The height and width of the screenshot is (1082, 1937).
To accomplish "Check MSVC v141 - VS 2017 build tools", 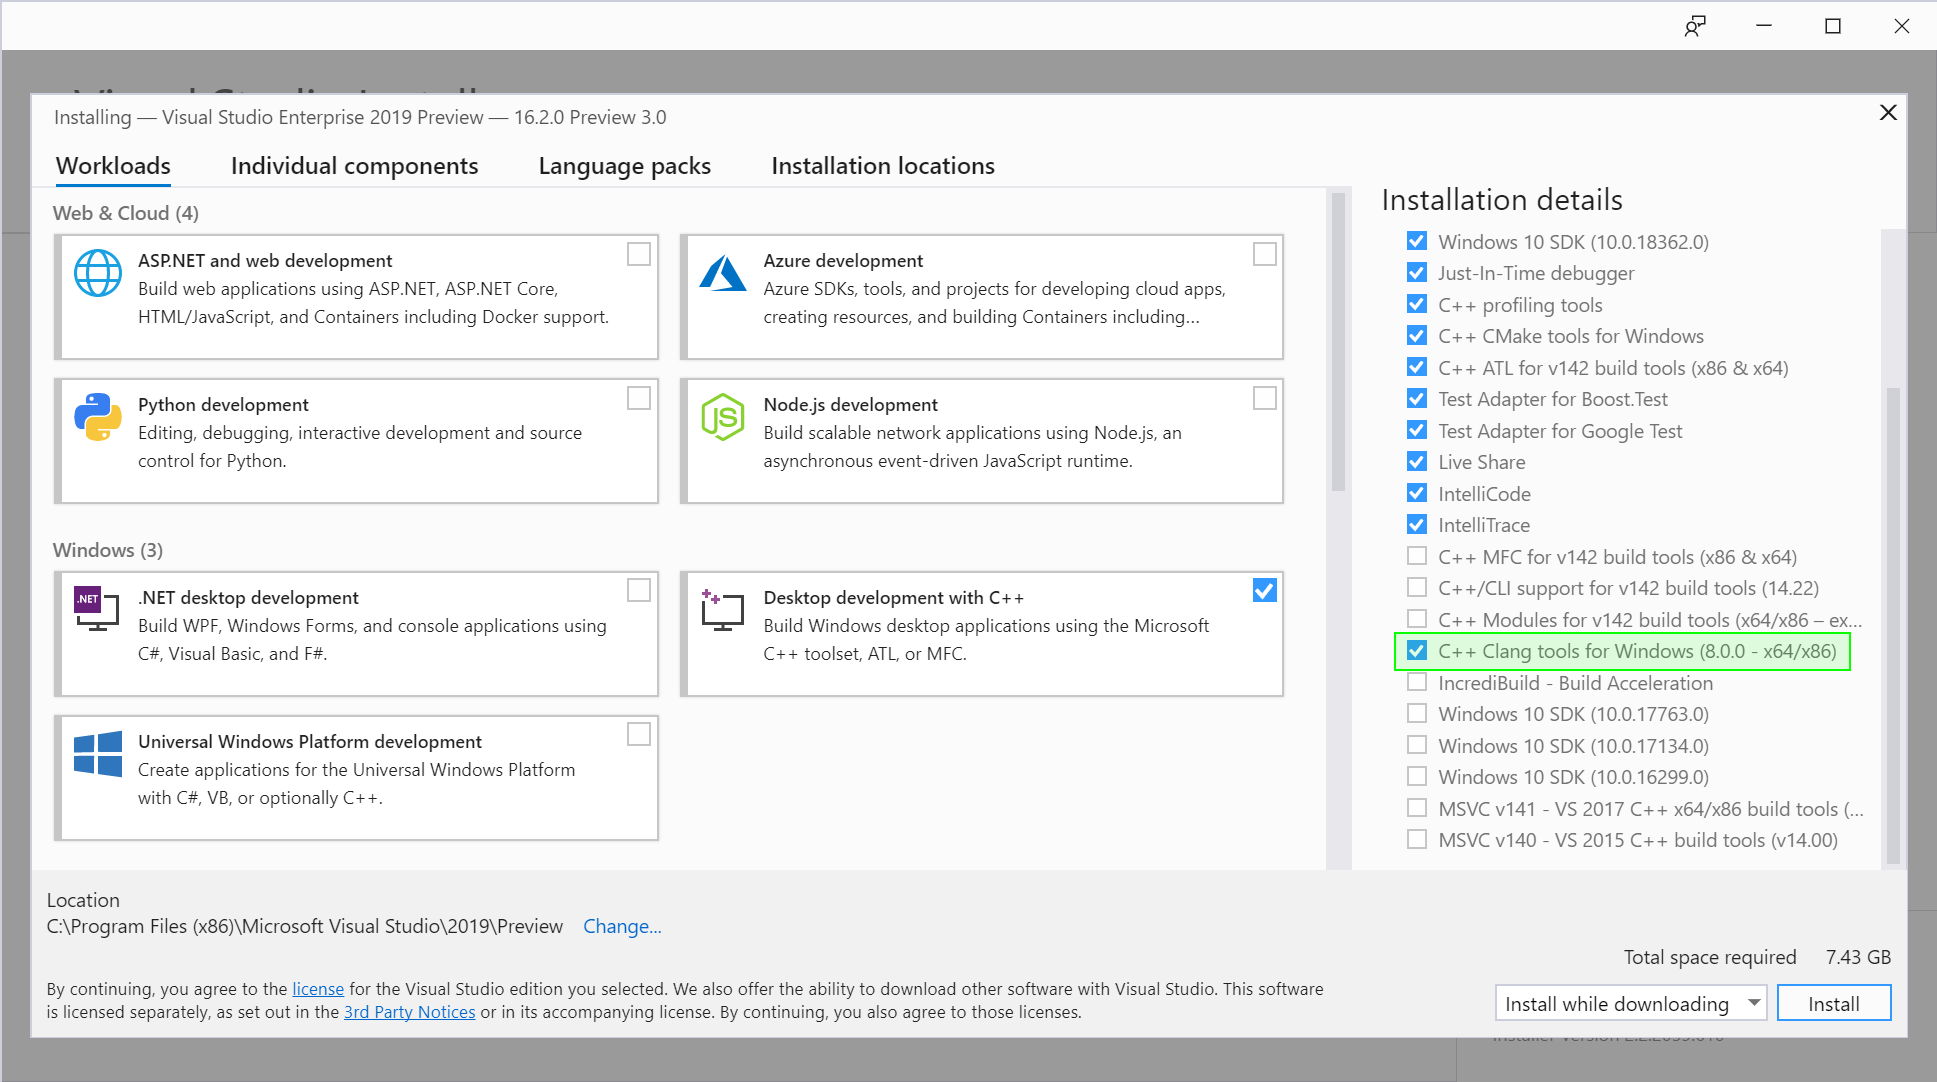I will click(1417, 808).
